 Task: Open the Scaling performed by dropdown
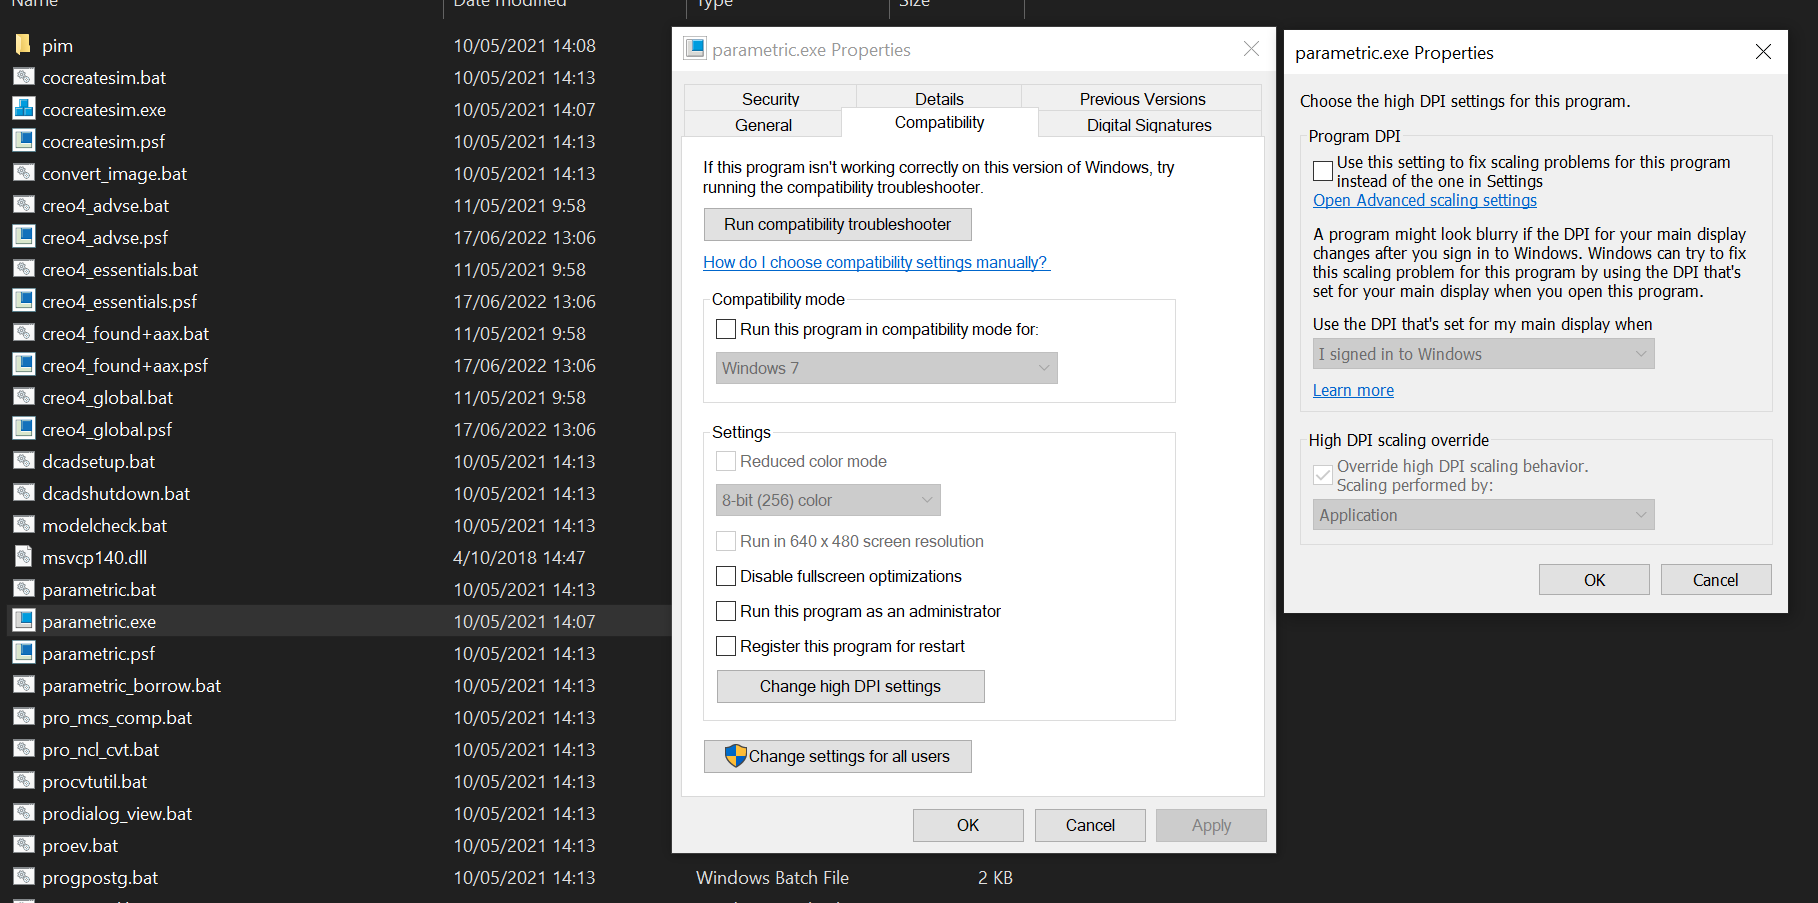click(x=1483, y=514)
